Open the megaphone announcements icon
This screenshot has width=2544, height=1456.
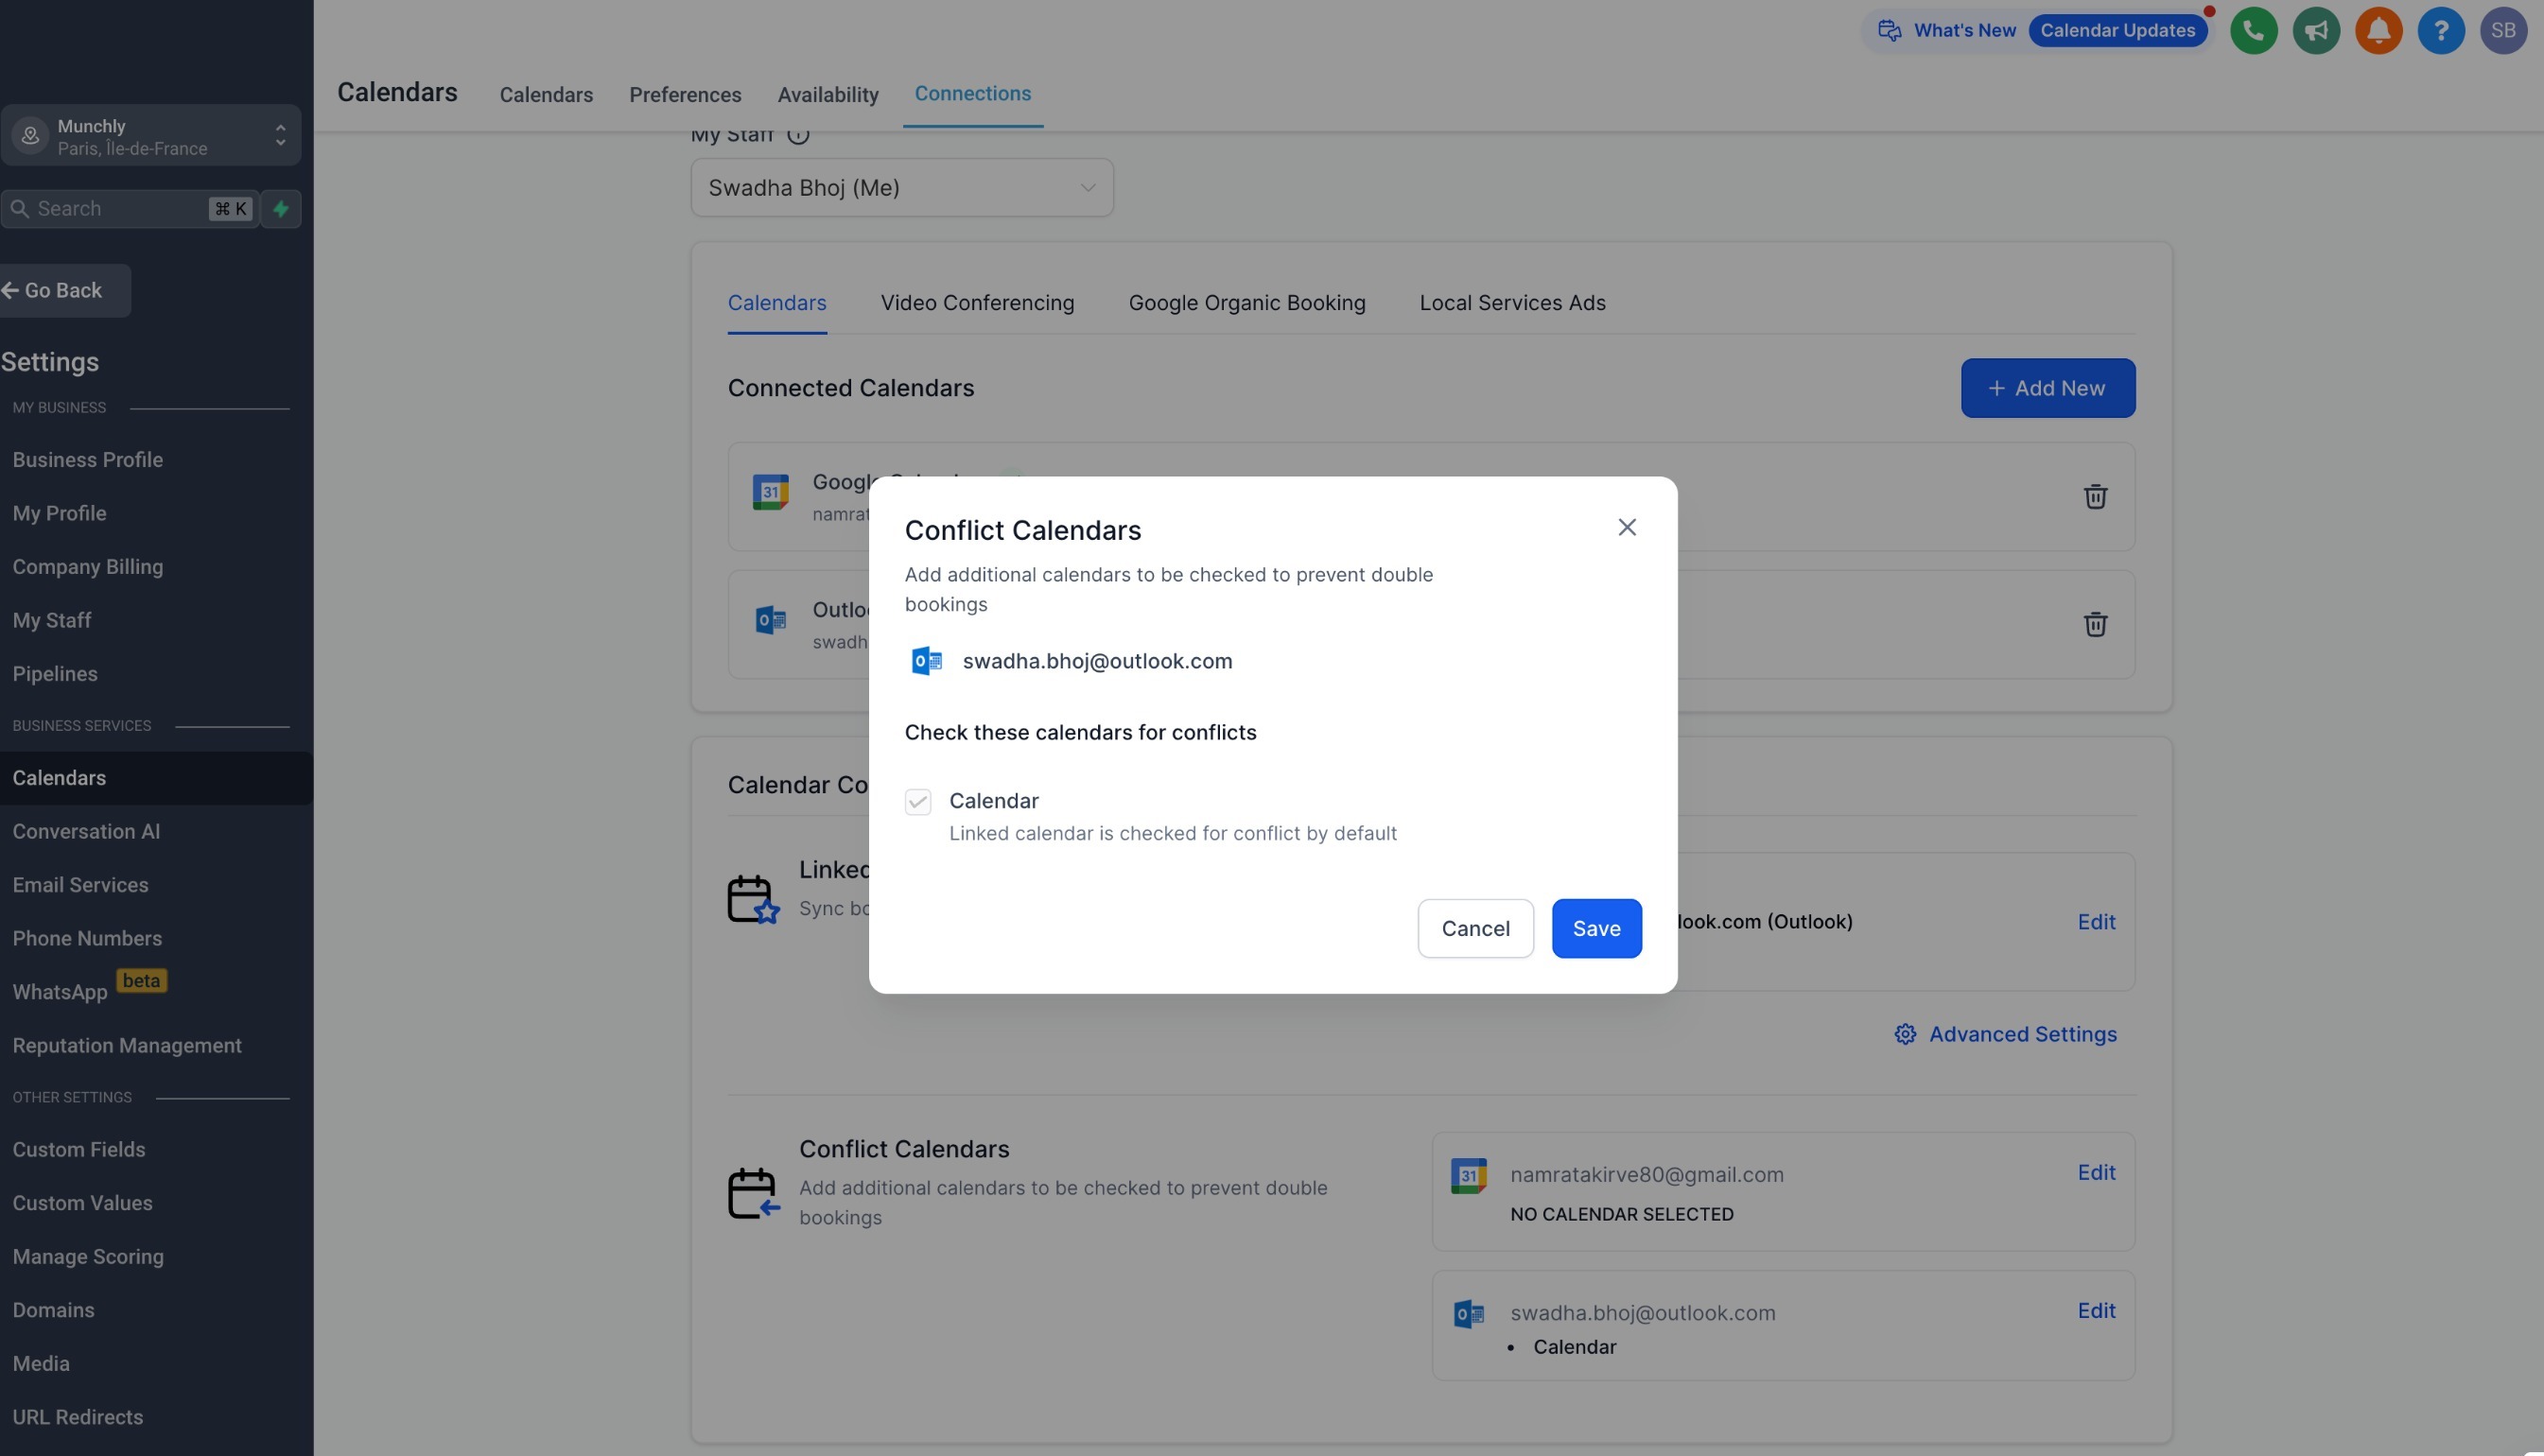click(2316, 31)
